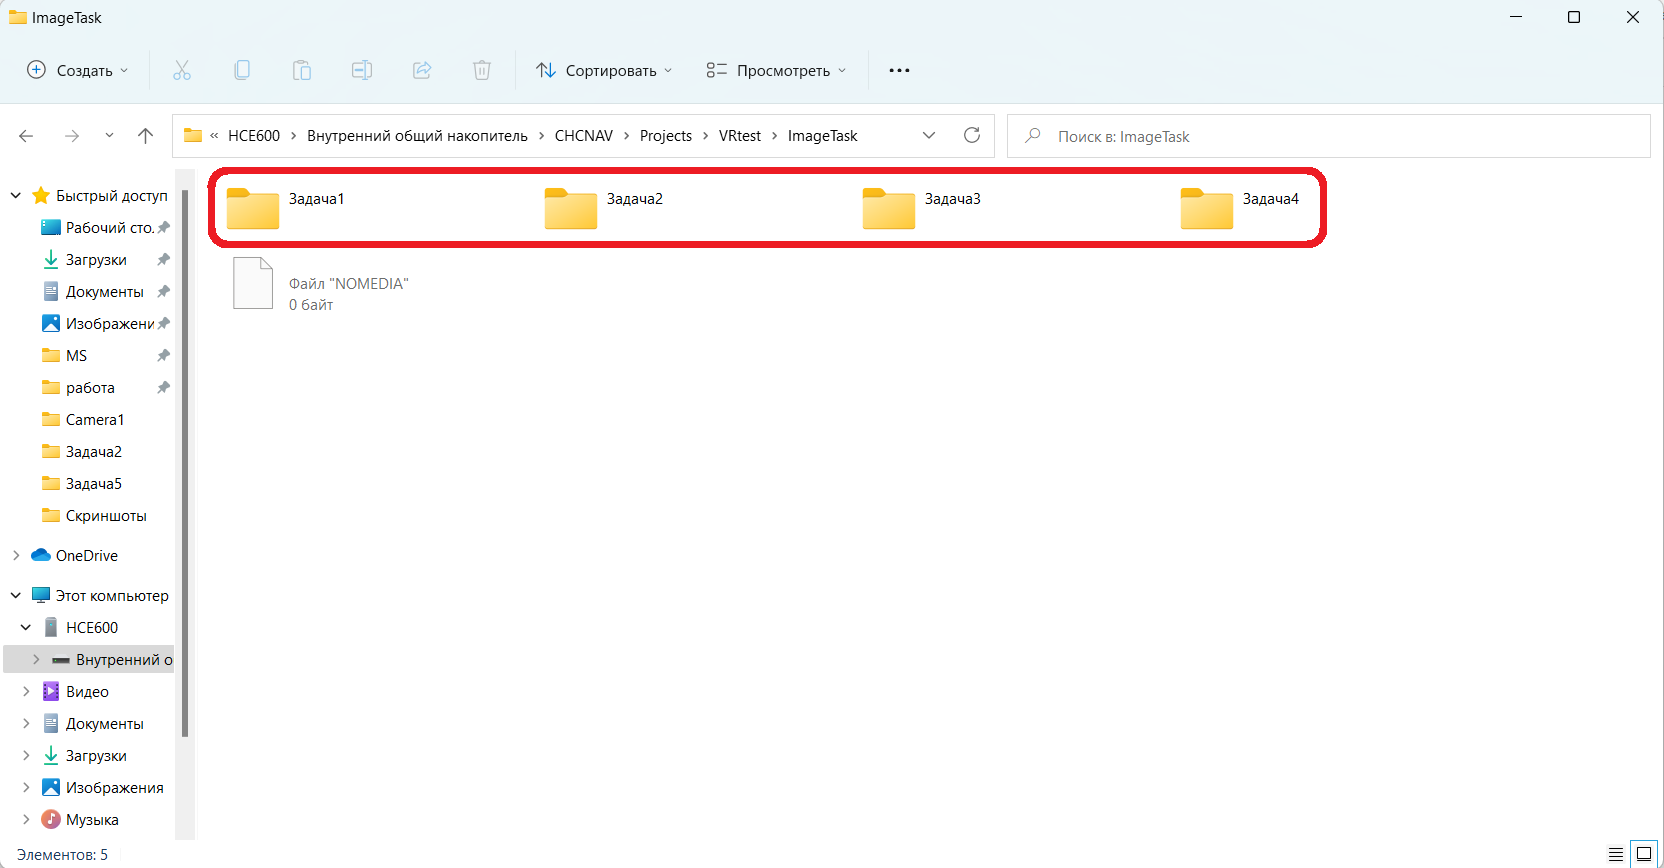The image size is (1664, 868).
Task: Click the Copy icon in toolbar
Action: tap(242, 70)
